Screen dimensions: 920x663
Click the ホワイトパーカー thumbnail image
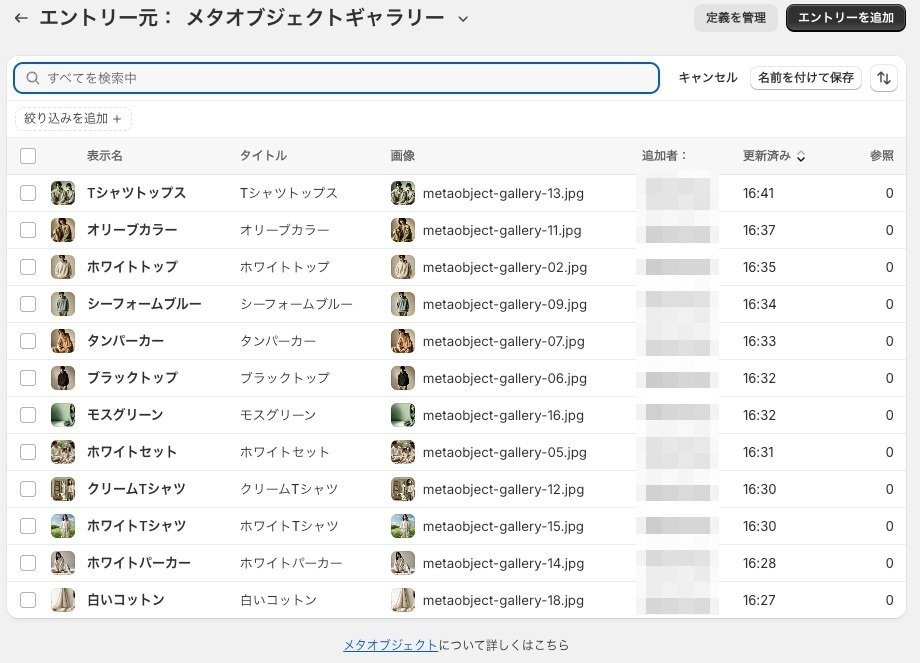(63, 563)
